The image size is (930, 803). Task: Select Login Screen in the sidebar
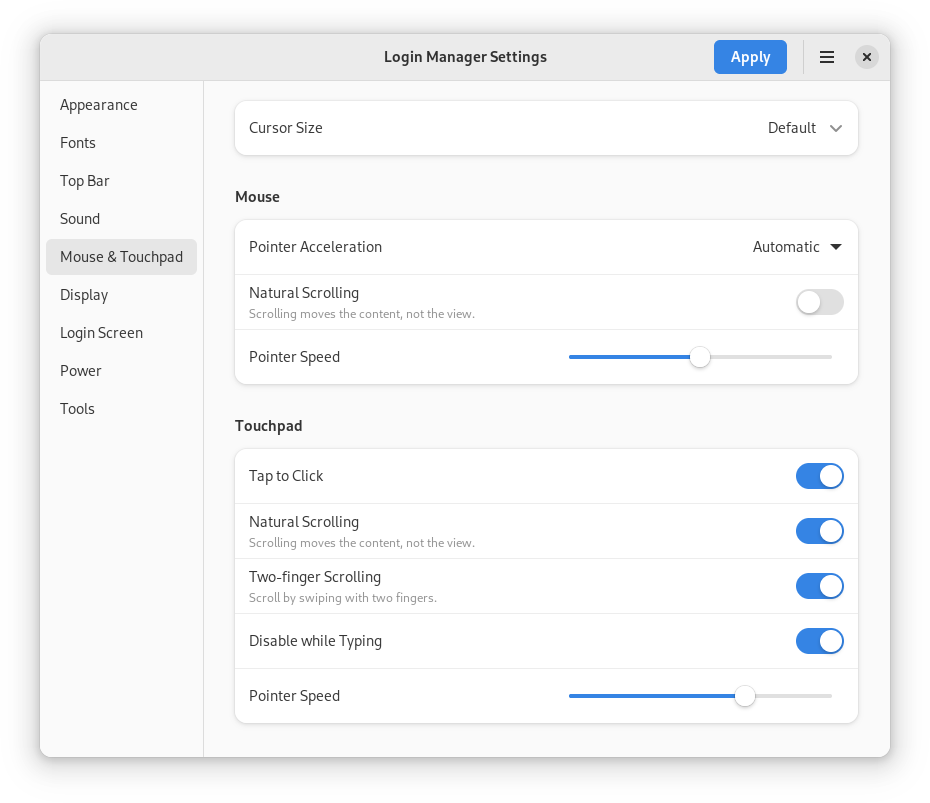point(101,333)
